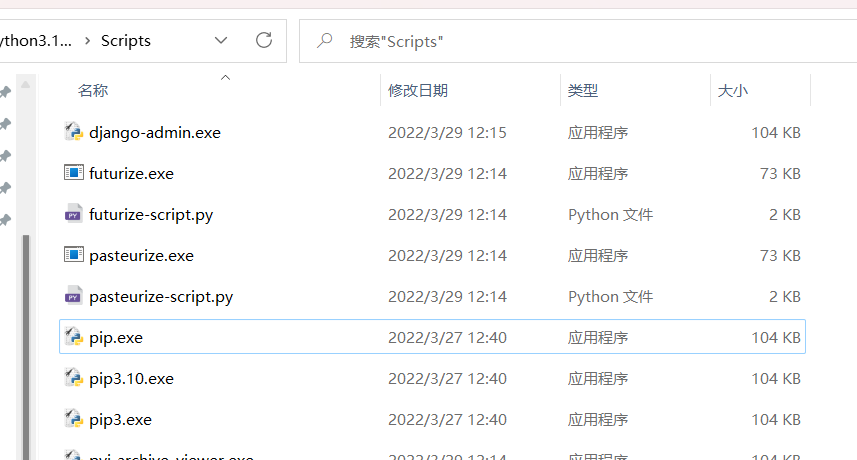
Task: Select the pip3.10.exe file name
Action: point(131,379)
